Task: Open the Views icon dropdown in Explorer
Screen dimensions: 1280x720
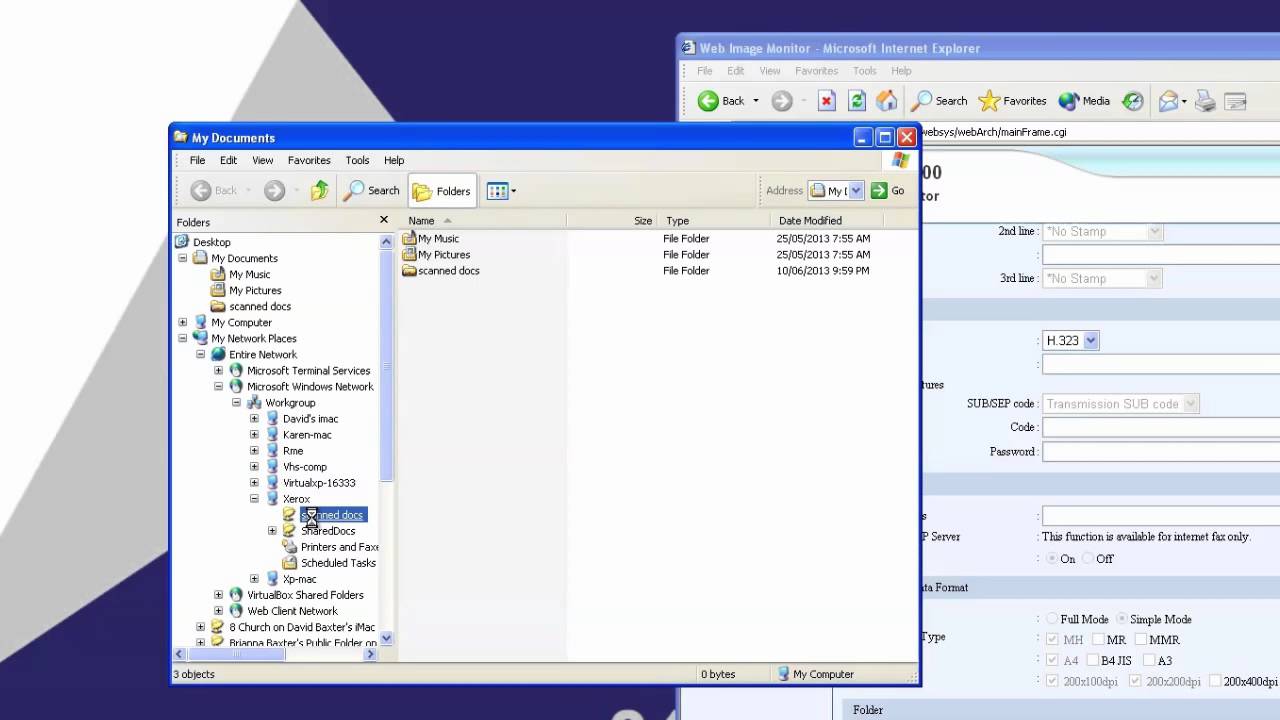Action: point(502,191)
